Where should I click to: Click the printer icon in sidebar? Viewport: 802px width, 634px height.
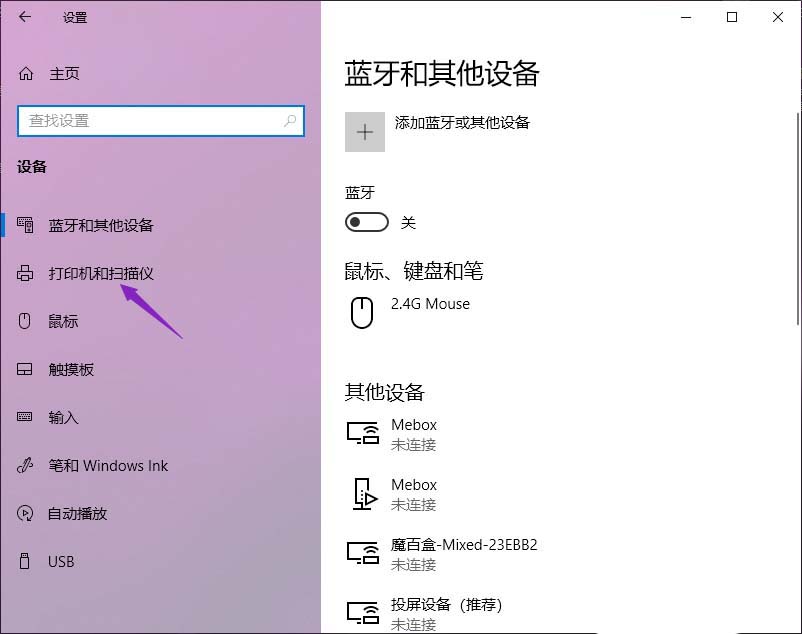(x=25, y=274)
